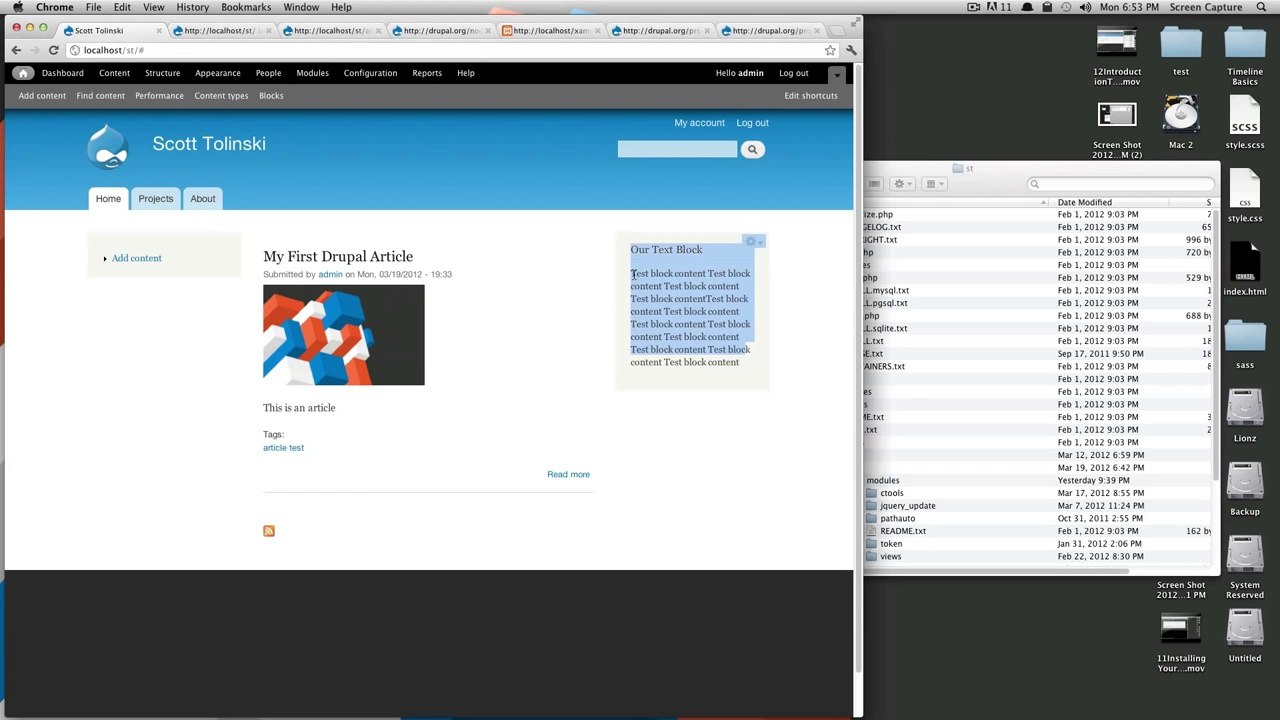
Task: Select the pathauto folder in Finder
Action: 897,519
